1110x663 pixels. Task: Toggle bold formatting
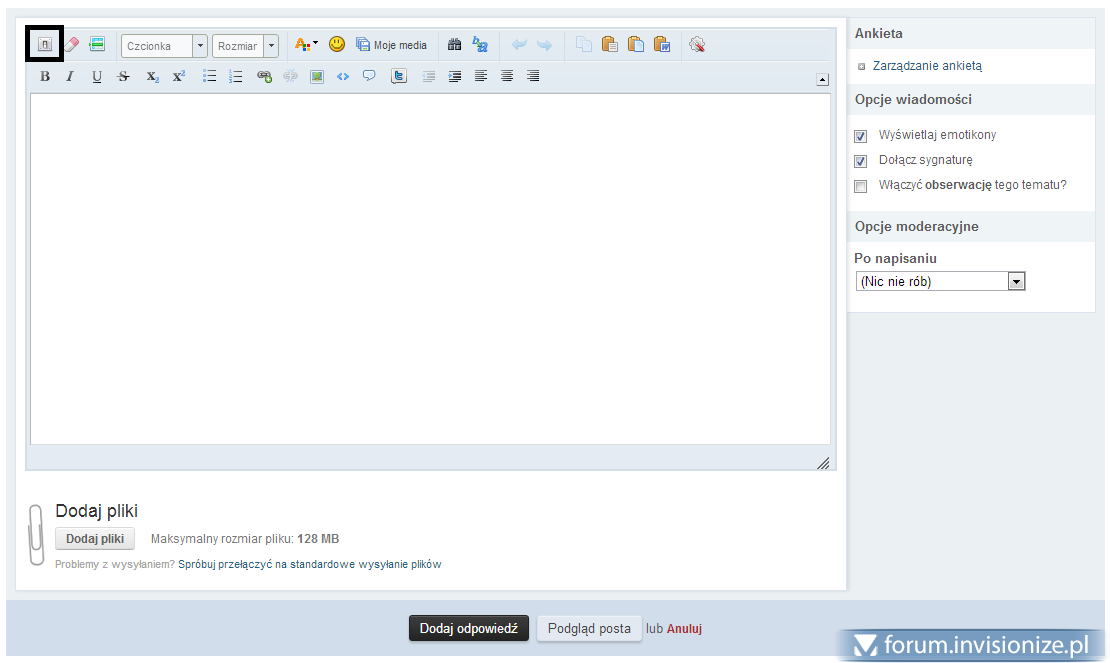click(45, 76)
